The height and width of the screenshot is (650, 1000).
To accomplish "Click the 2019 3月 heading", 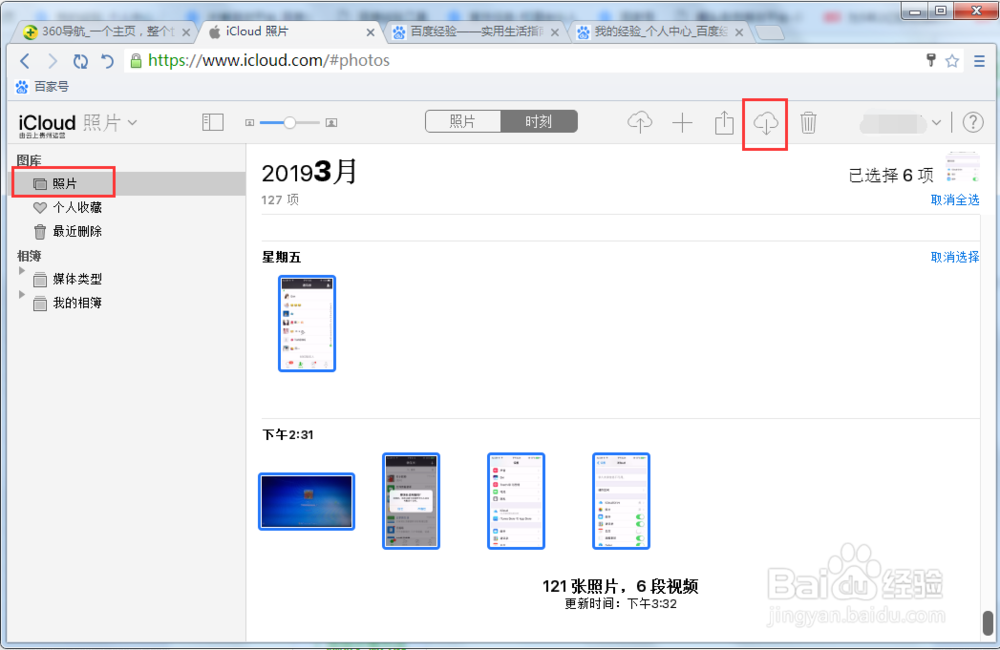I will pos(309,172).
